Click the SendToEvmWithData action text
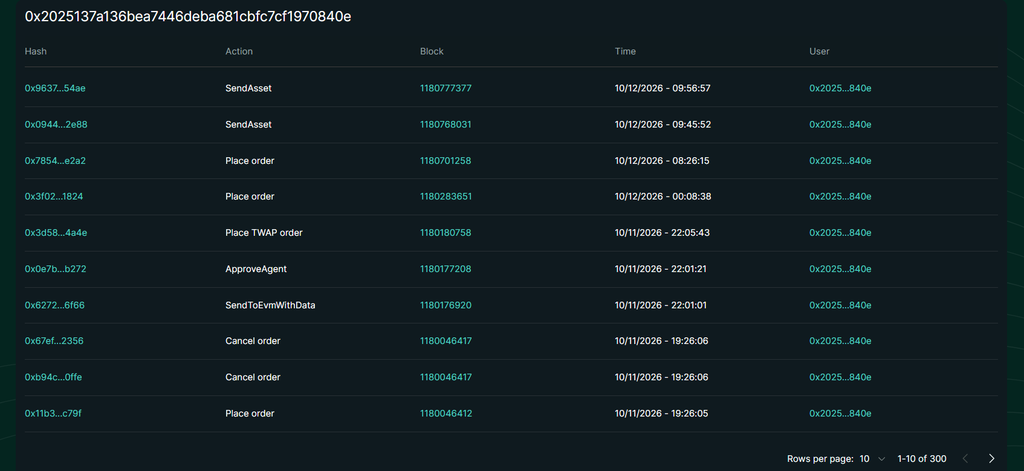This screenshot has width=1024, height=471. [270, 305]
